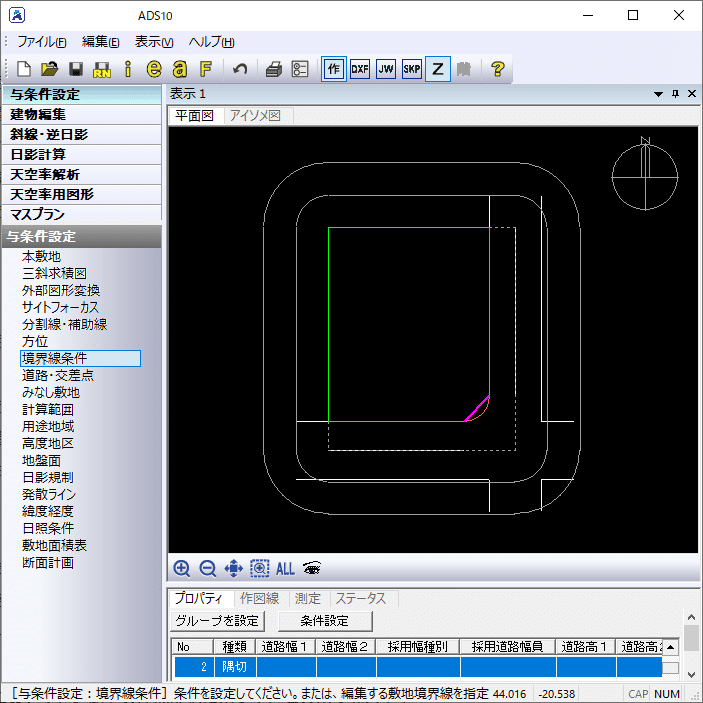Expand the 日影計算 section in the sidebar
Image resolution: width=703 pixels, height=703 pixels.
pyautogui.click(x=82, y=154)
